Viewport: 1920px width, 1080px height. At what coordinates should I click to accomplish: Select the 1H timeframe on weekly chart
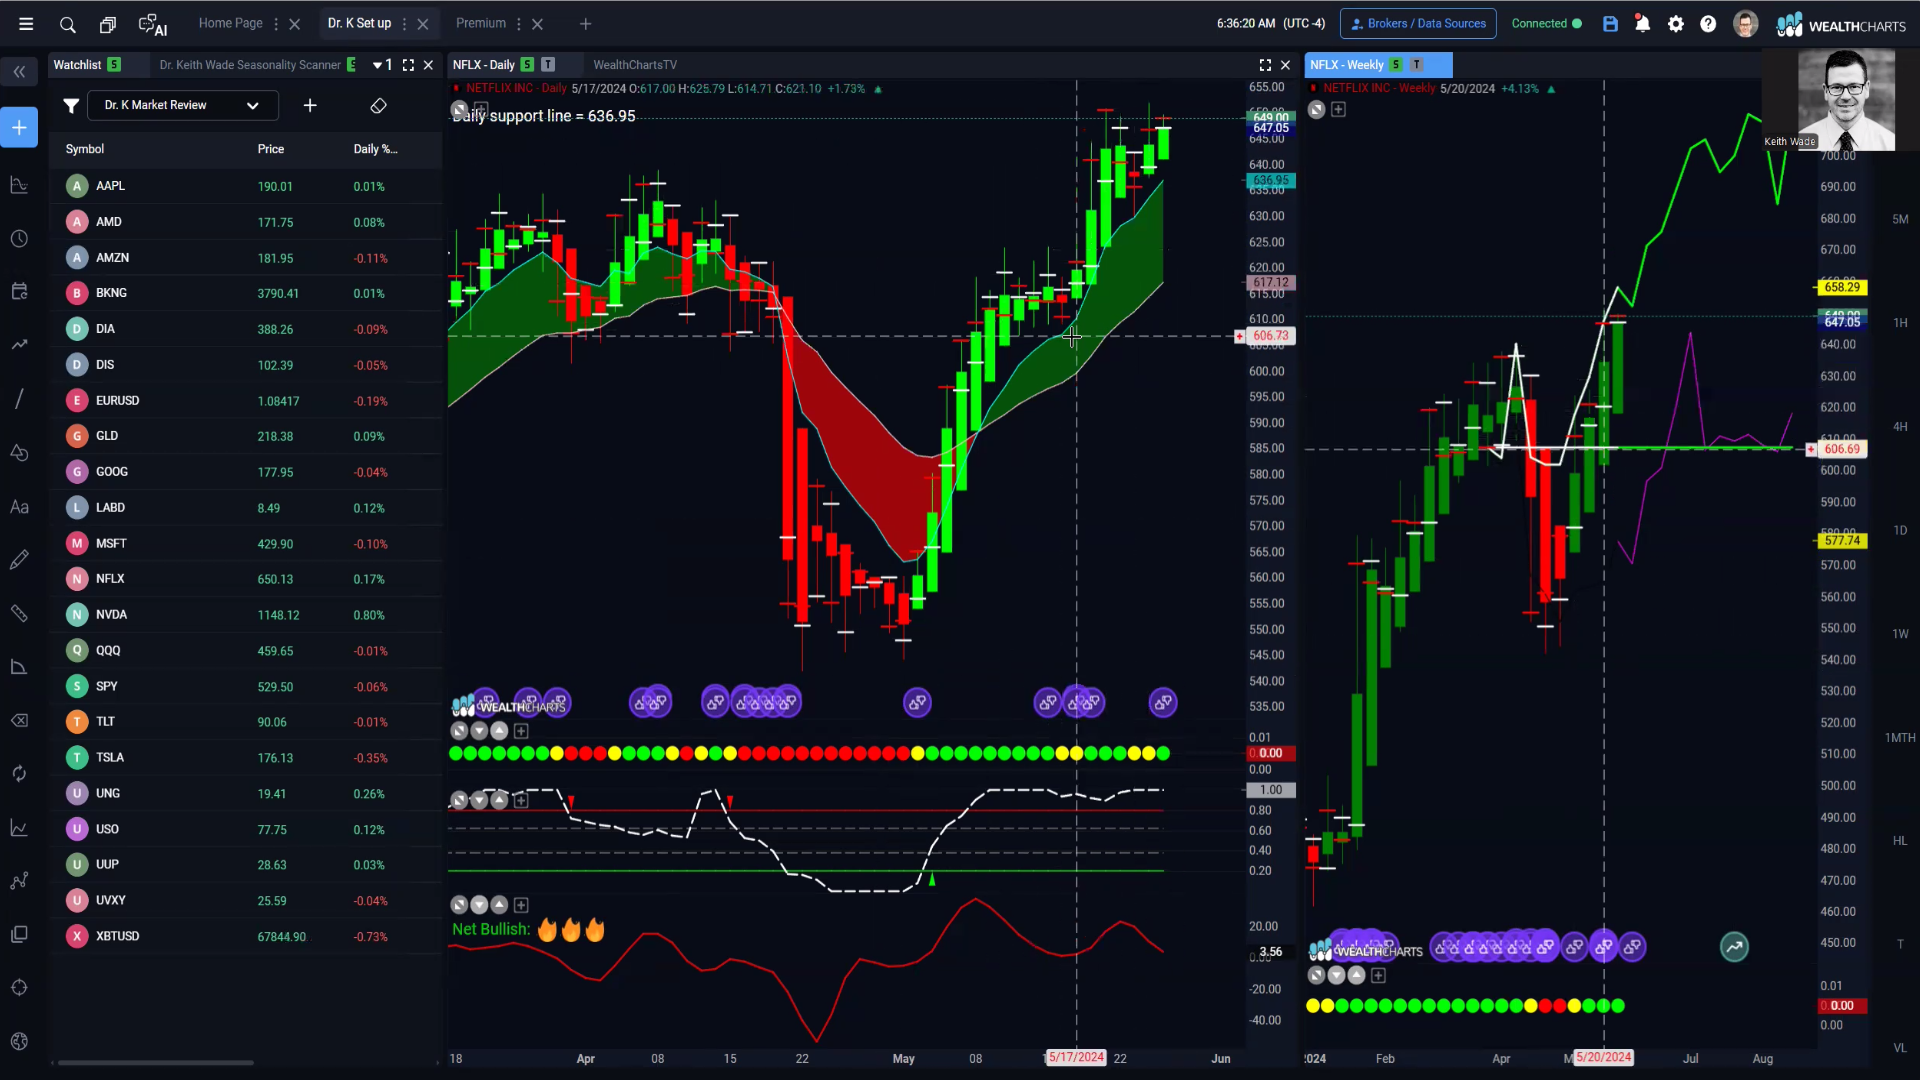point(1900,323)
